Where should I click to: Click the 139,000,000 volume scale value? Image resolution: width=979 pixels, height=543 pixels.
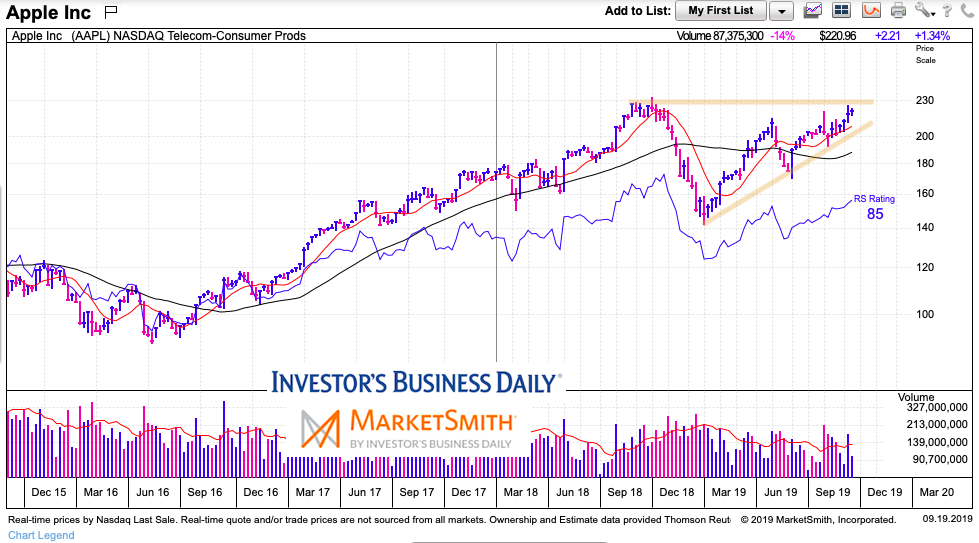pos(937,442)
